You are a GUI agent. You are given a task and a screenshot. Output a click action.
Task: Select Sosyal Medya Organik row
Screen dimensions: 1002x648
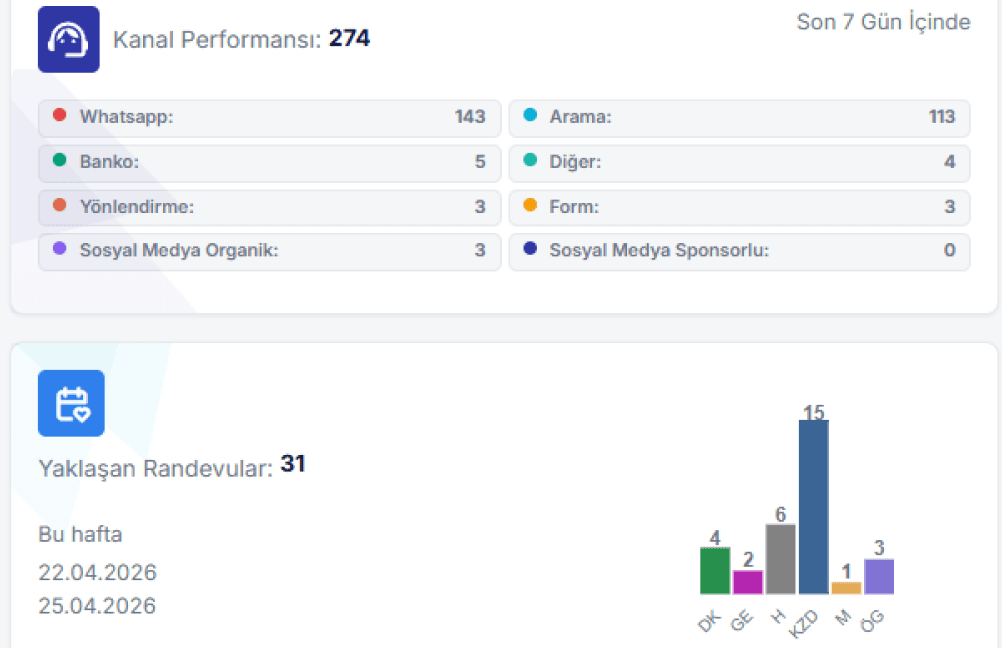point(269,251)
